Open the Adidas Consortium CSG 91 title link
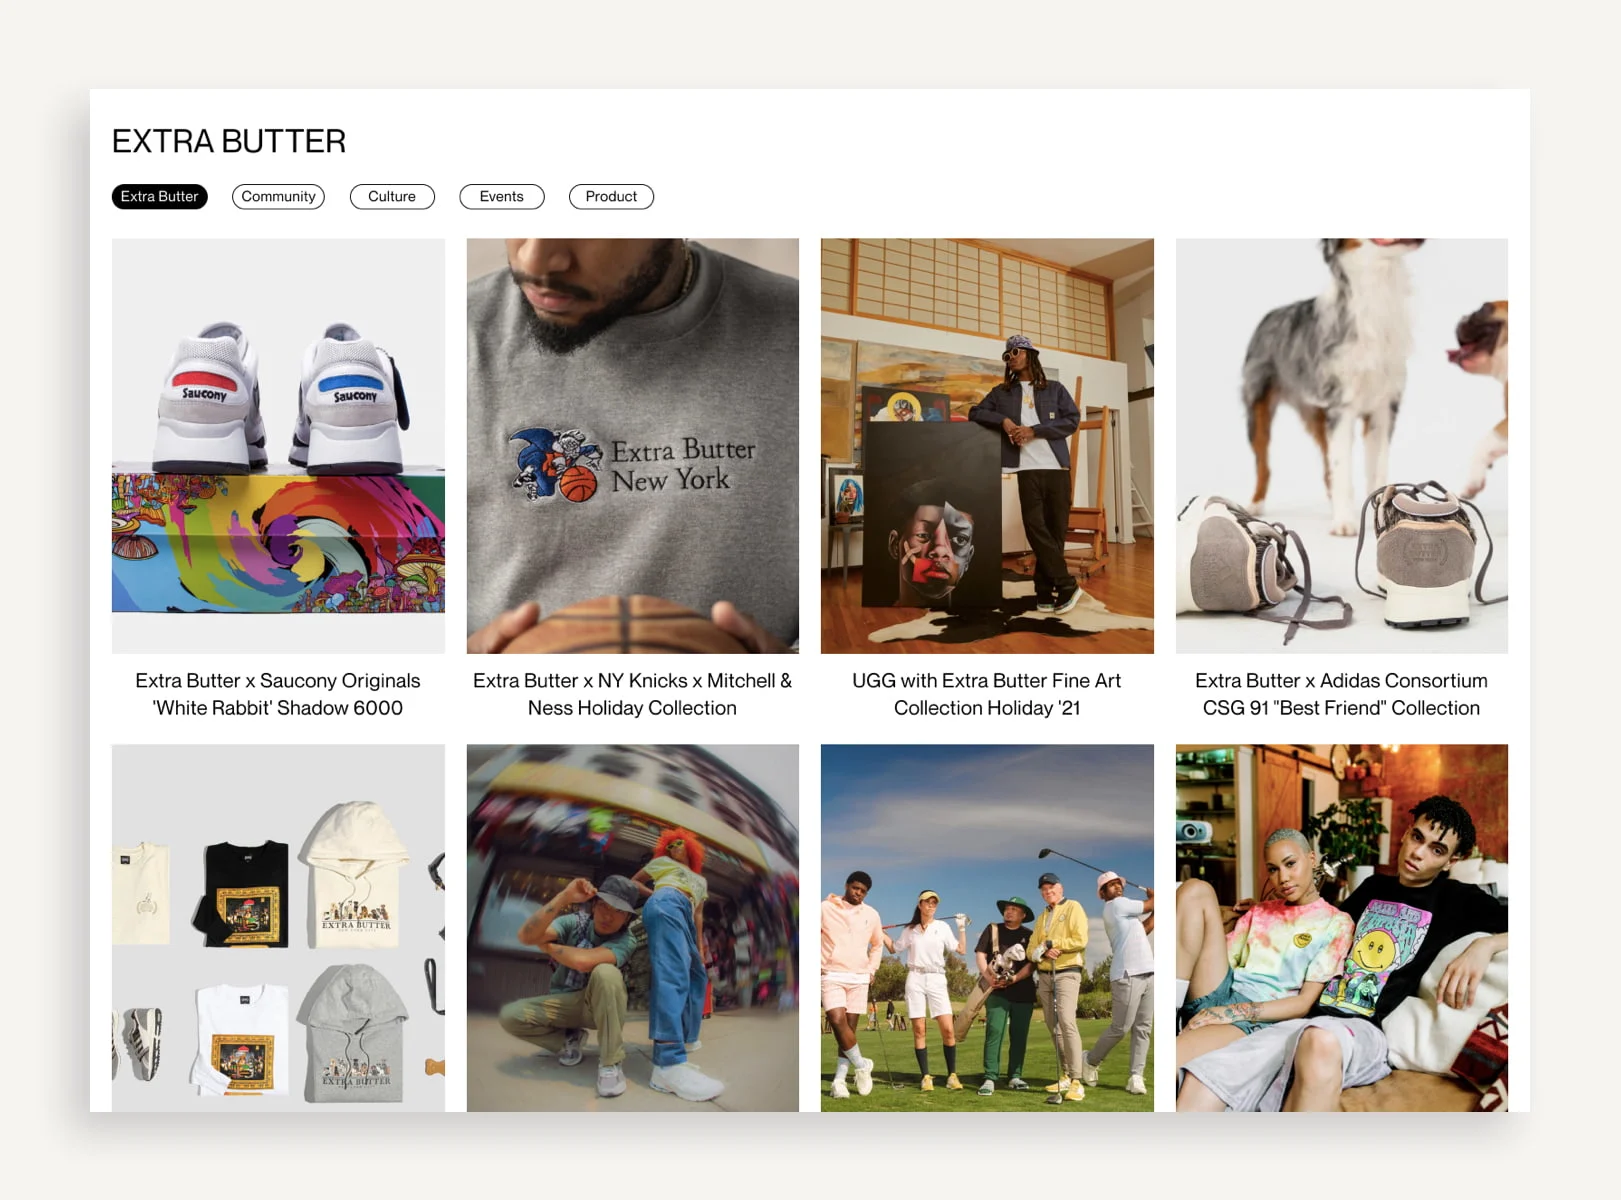1621x1200 pixels. (1342, 694)
